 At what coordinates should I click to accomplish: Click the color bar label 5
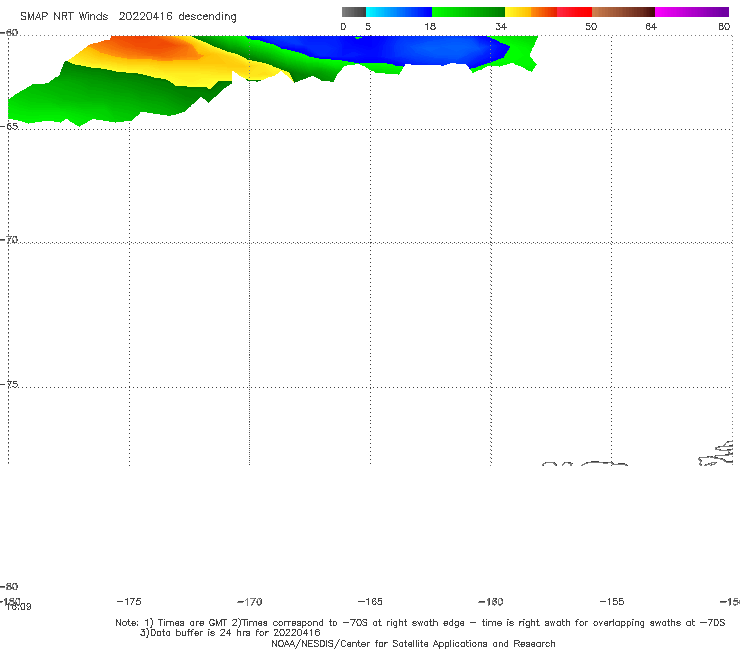pyautogui.click(x=368, y=26)
